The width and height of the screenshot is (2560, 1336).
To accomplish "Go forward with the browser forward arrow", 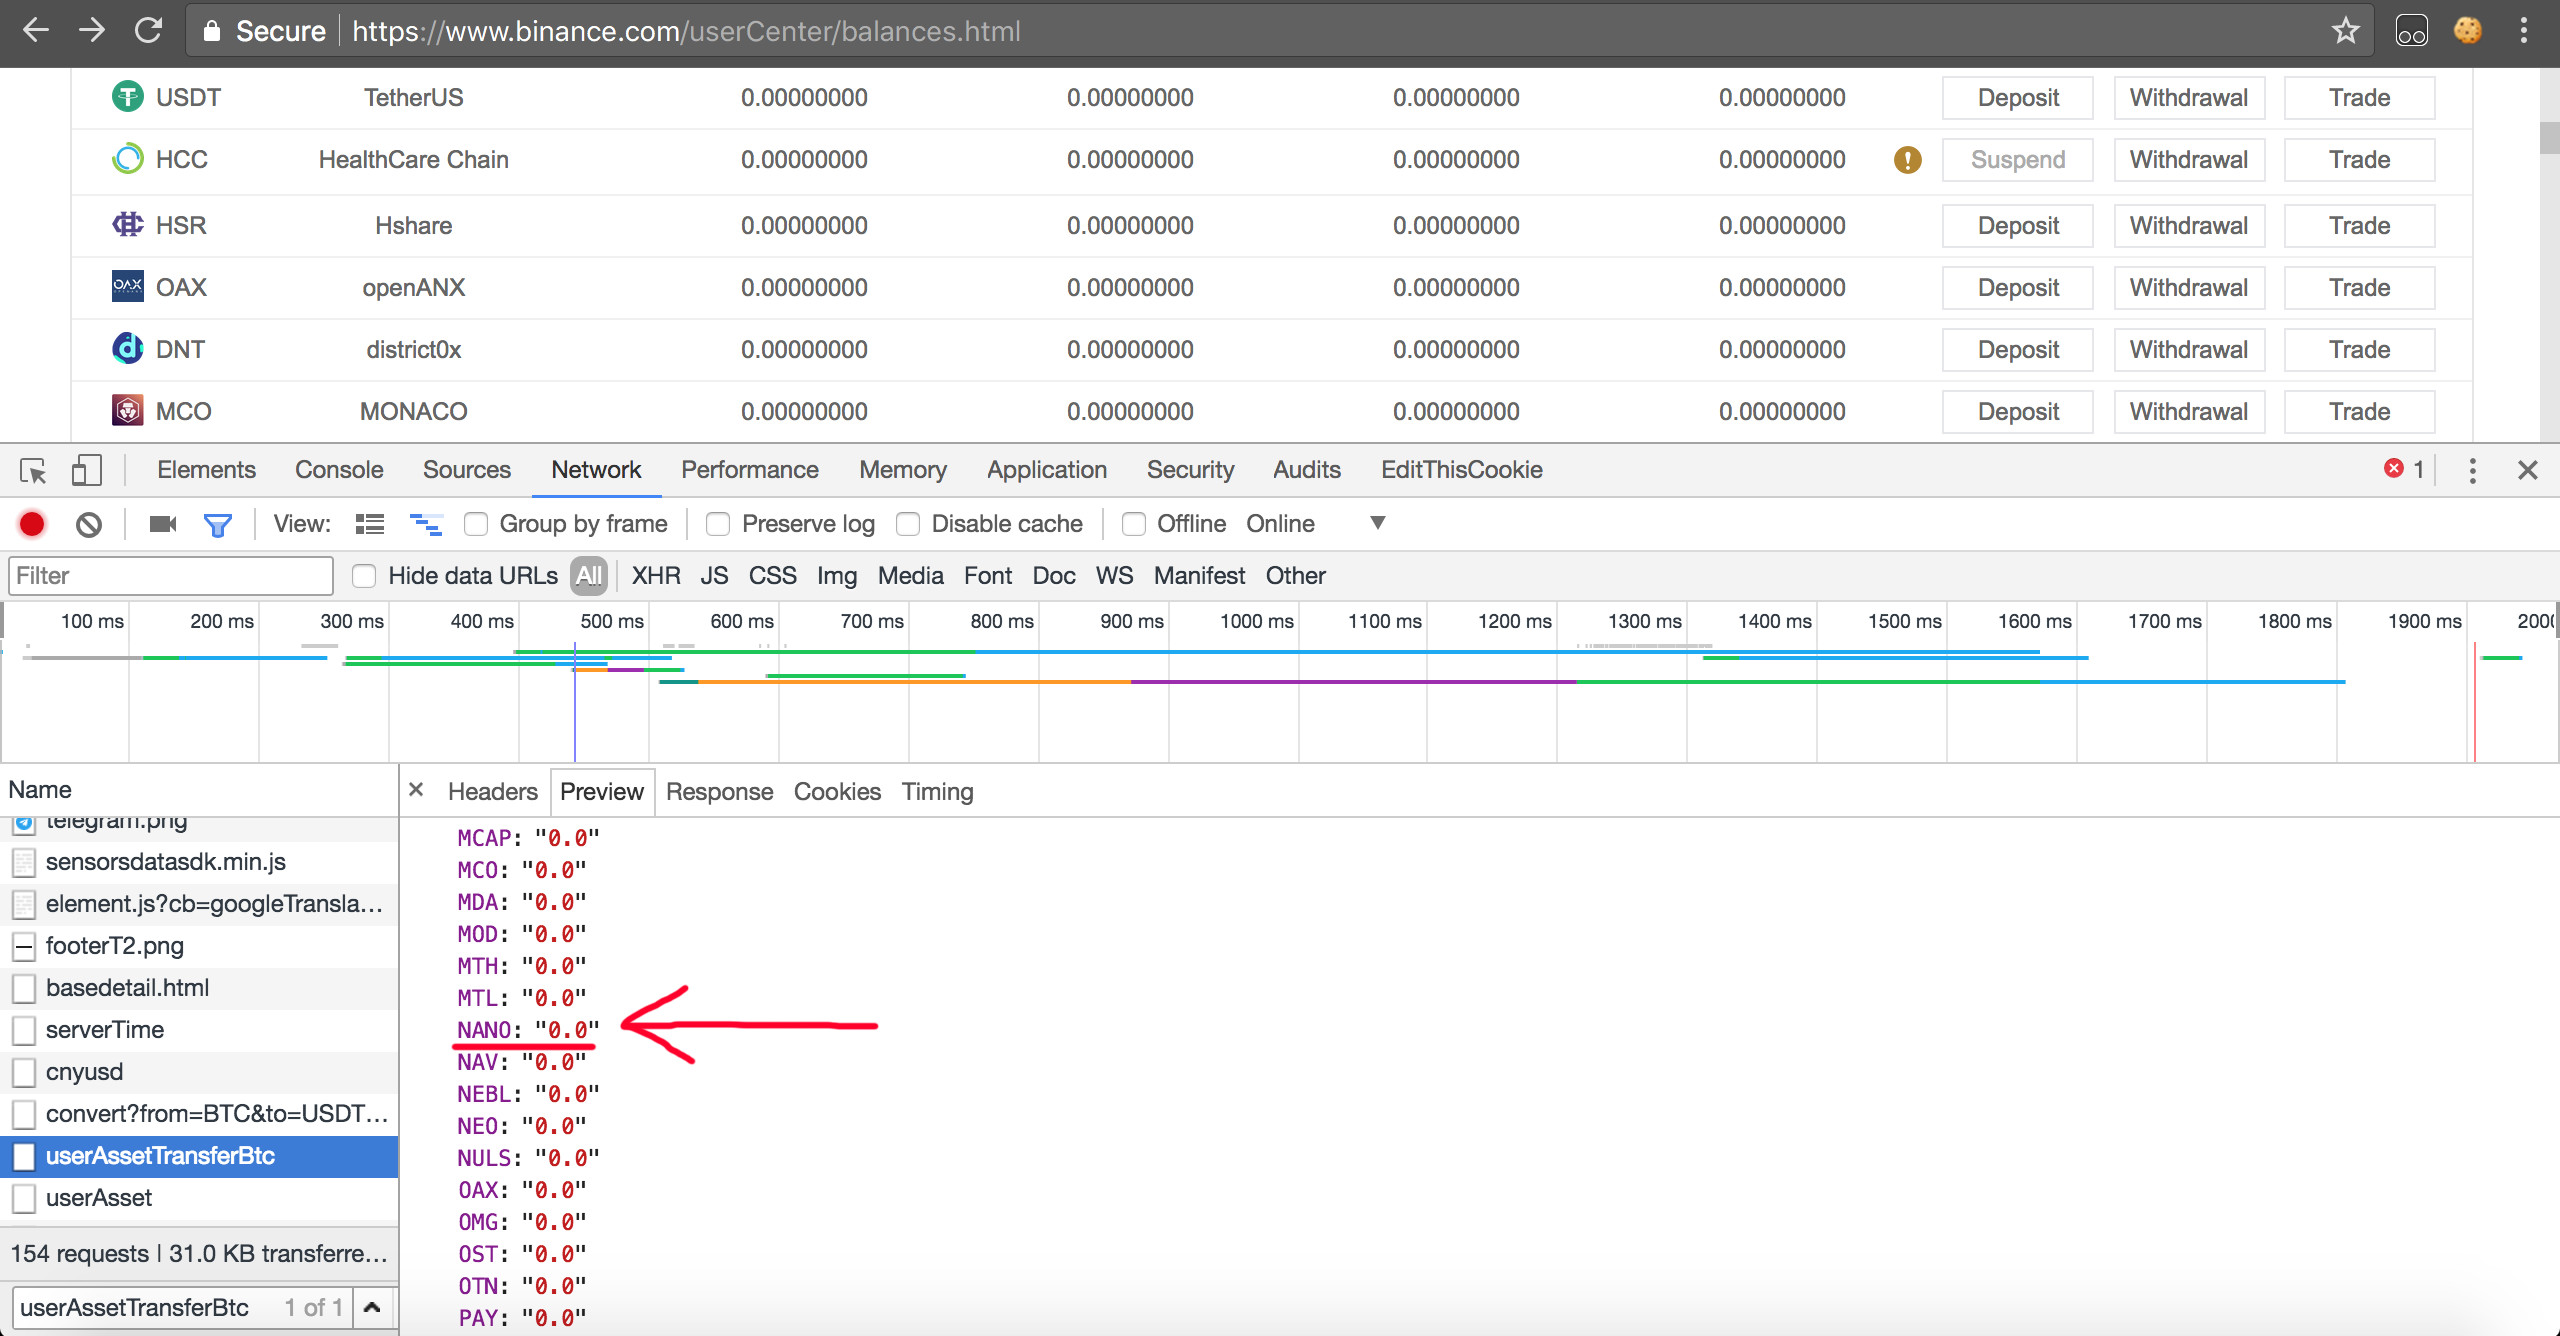I will (x=92, y=31).
